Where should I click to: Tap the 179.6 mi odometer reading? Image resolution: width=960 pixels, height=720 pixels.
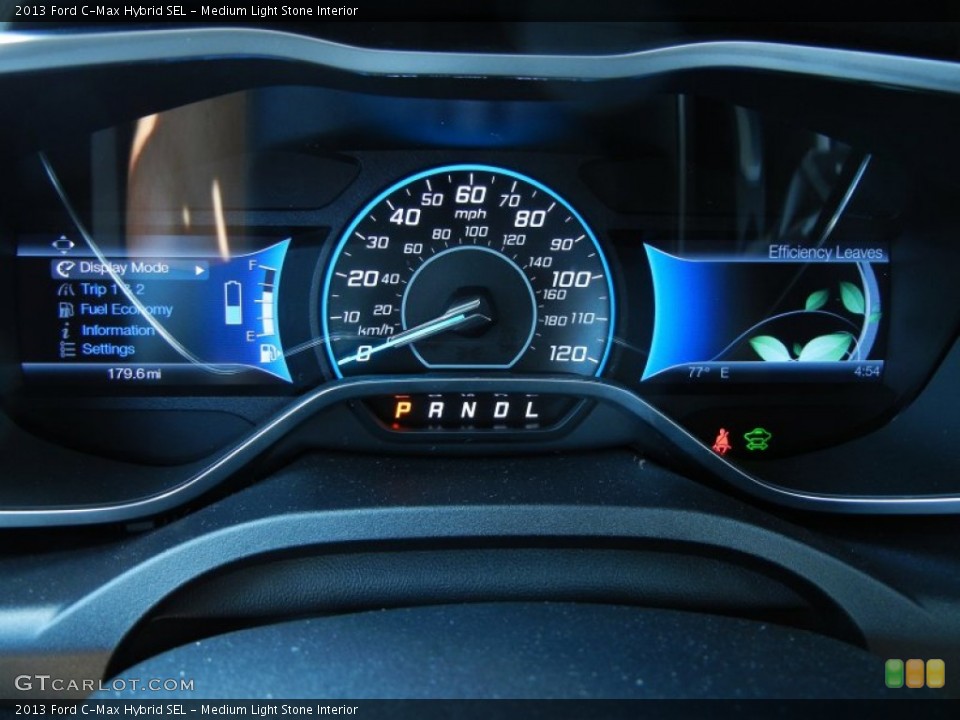[x=134, y=373]
